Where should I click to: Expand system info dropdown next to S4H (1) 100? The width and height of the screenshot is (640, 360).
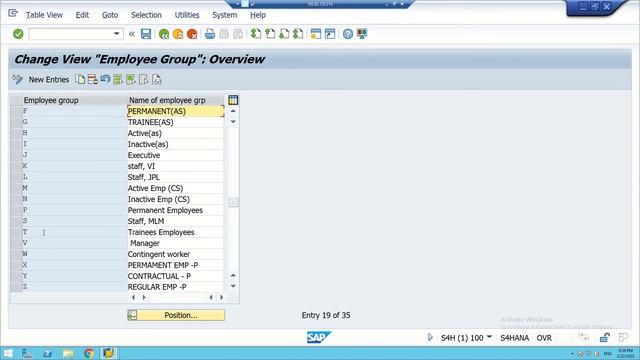(489, 337)
